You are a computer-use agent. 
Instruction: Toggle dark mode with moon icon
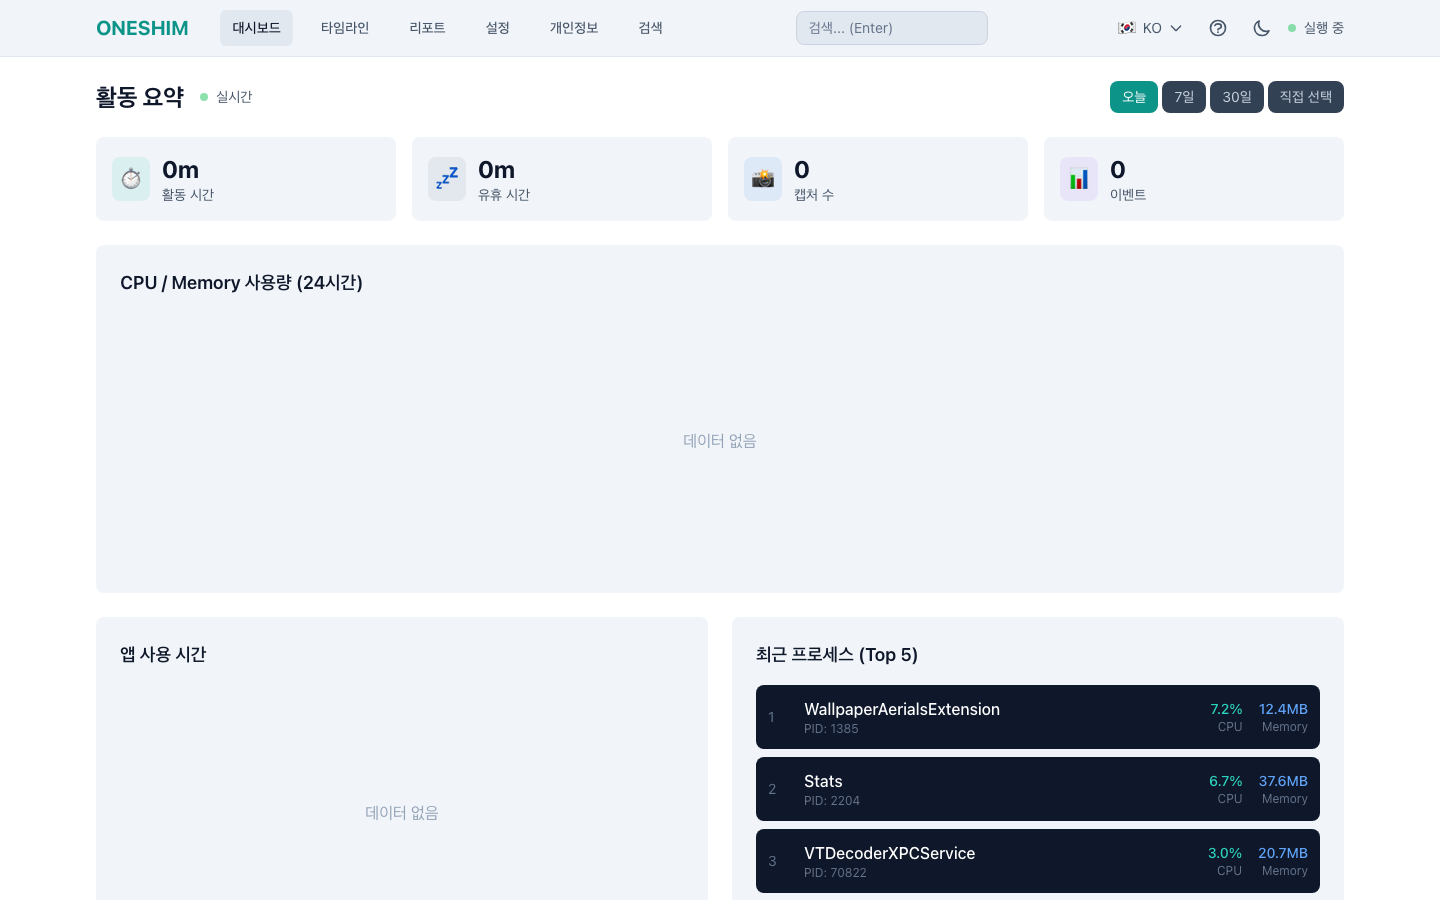pos(1261,28)
